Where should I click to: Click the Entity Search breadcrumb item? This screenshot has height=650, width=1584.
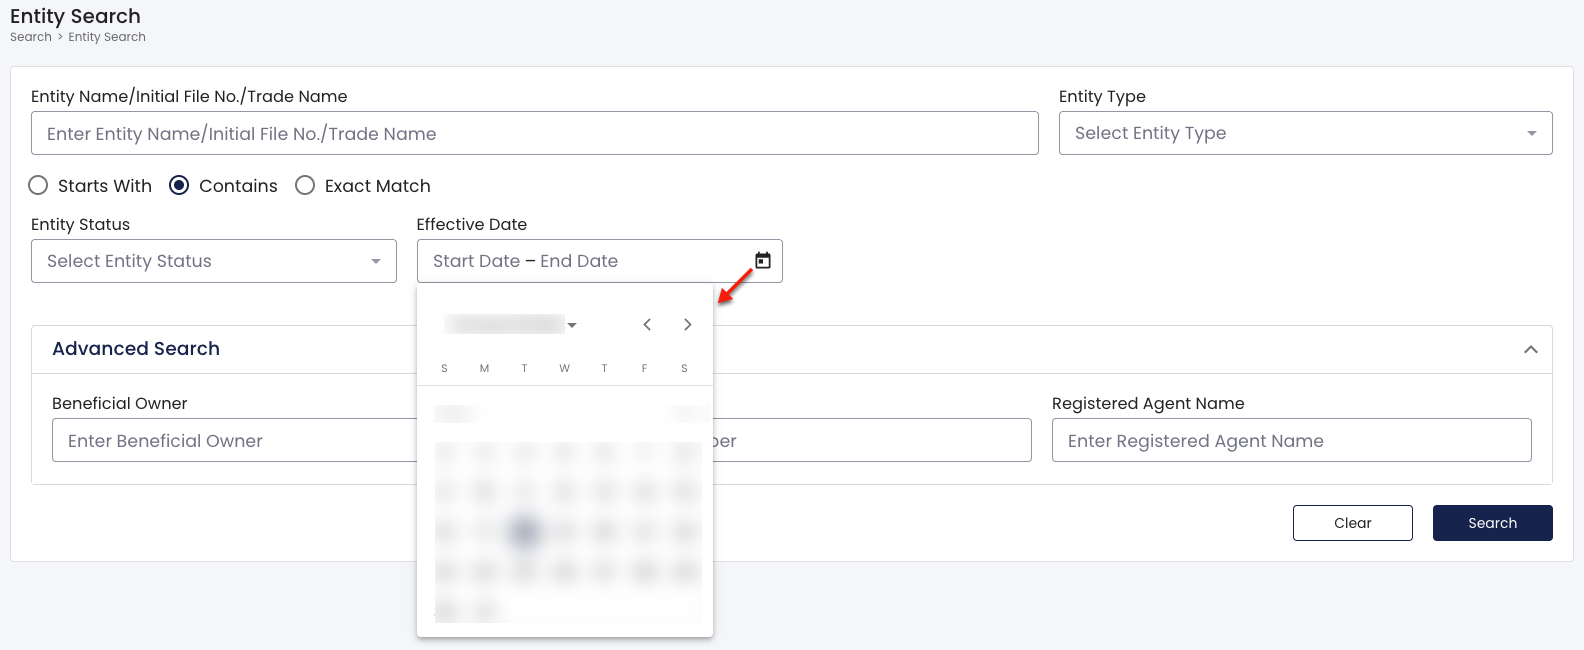coord(107,37)
